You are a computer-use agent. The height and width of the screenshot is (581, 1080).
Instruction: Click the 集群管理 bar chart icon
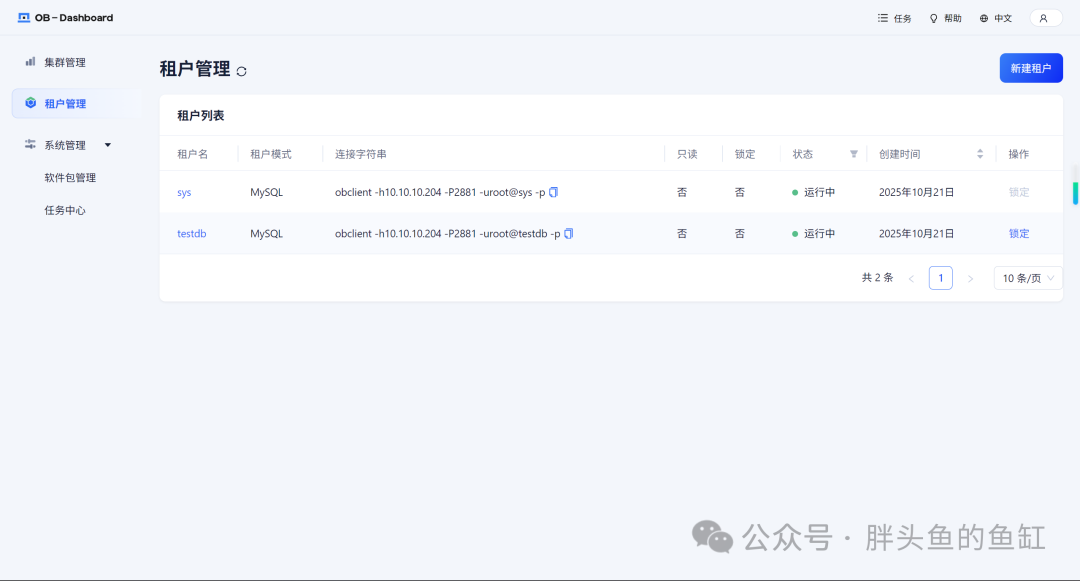point(30,62)
